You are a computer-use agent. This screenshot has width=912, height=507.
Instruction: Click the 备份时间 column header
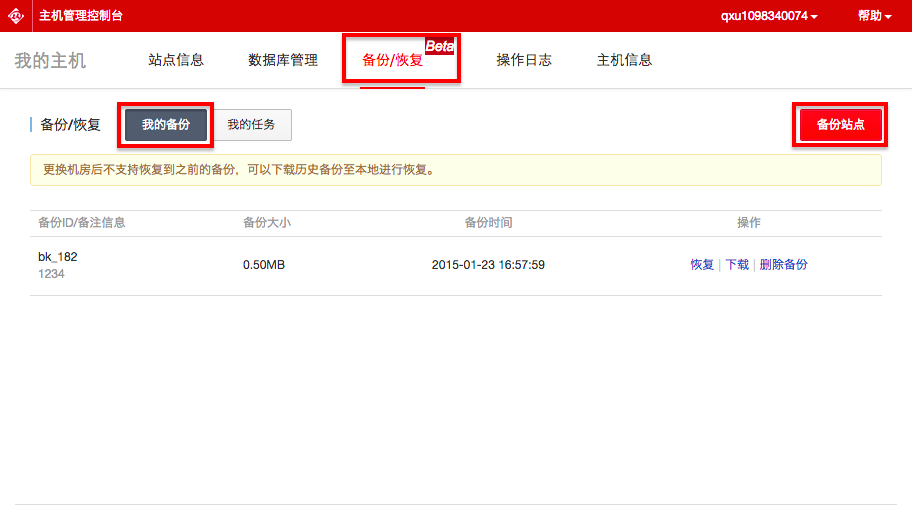pyautogui.click(x=488, y=223)
